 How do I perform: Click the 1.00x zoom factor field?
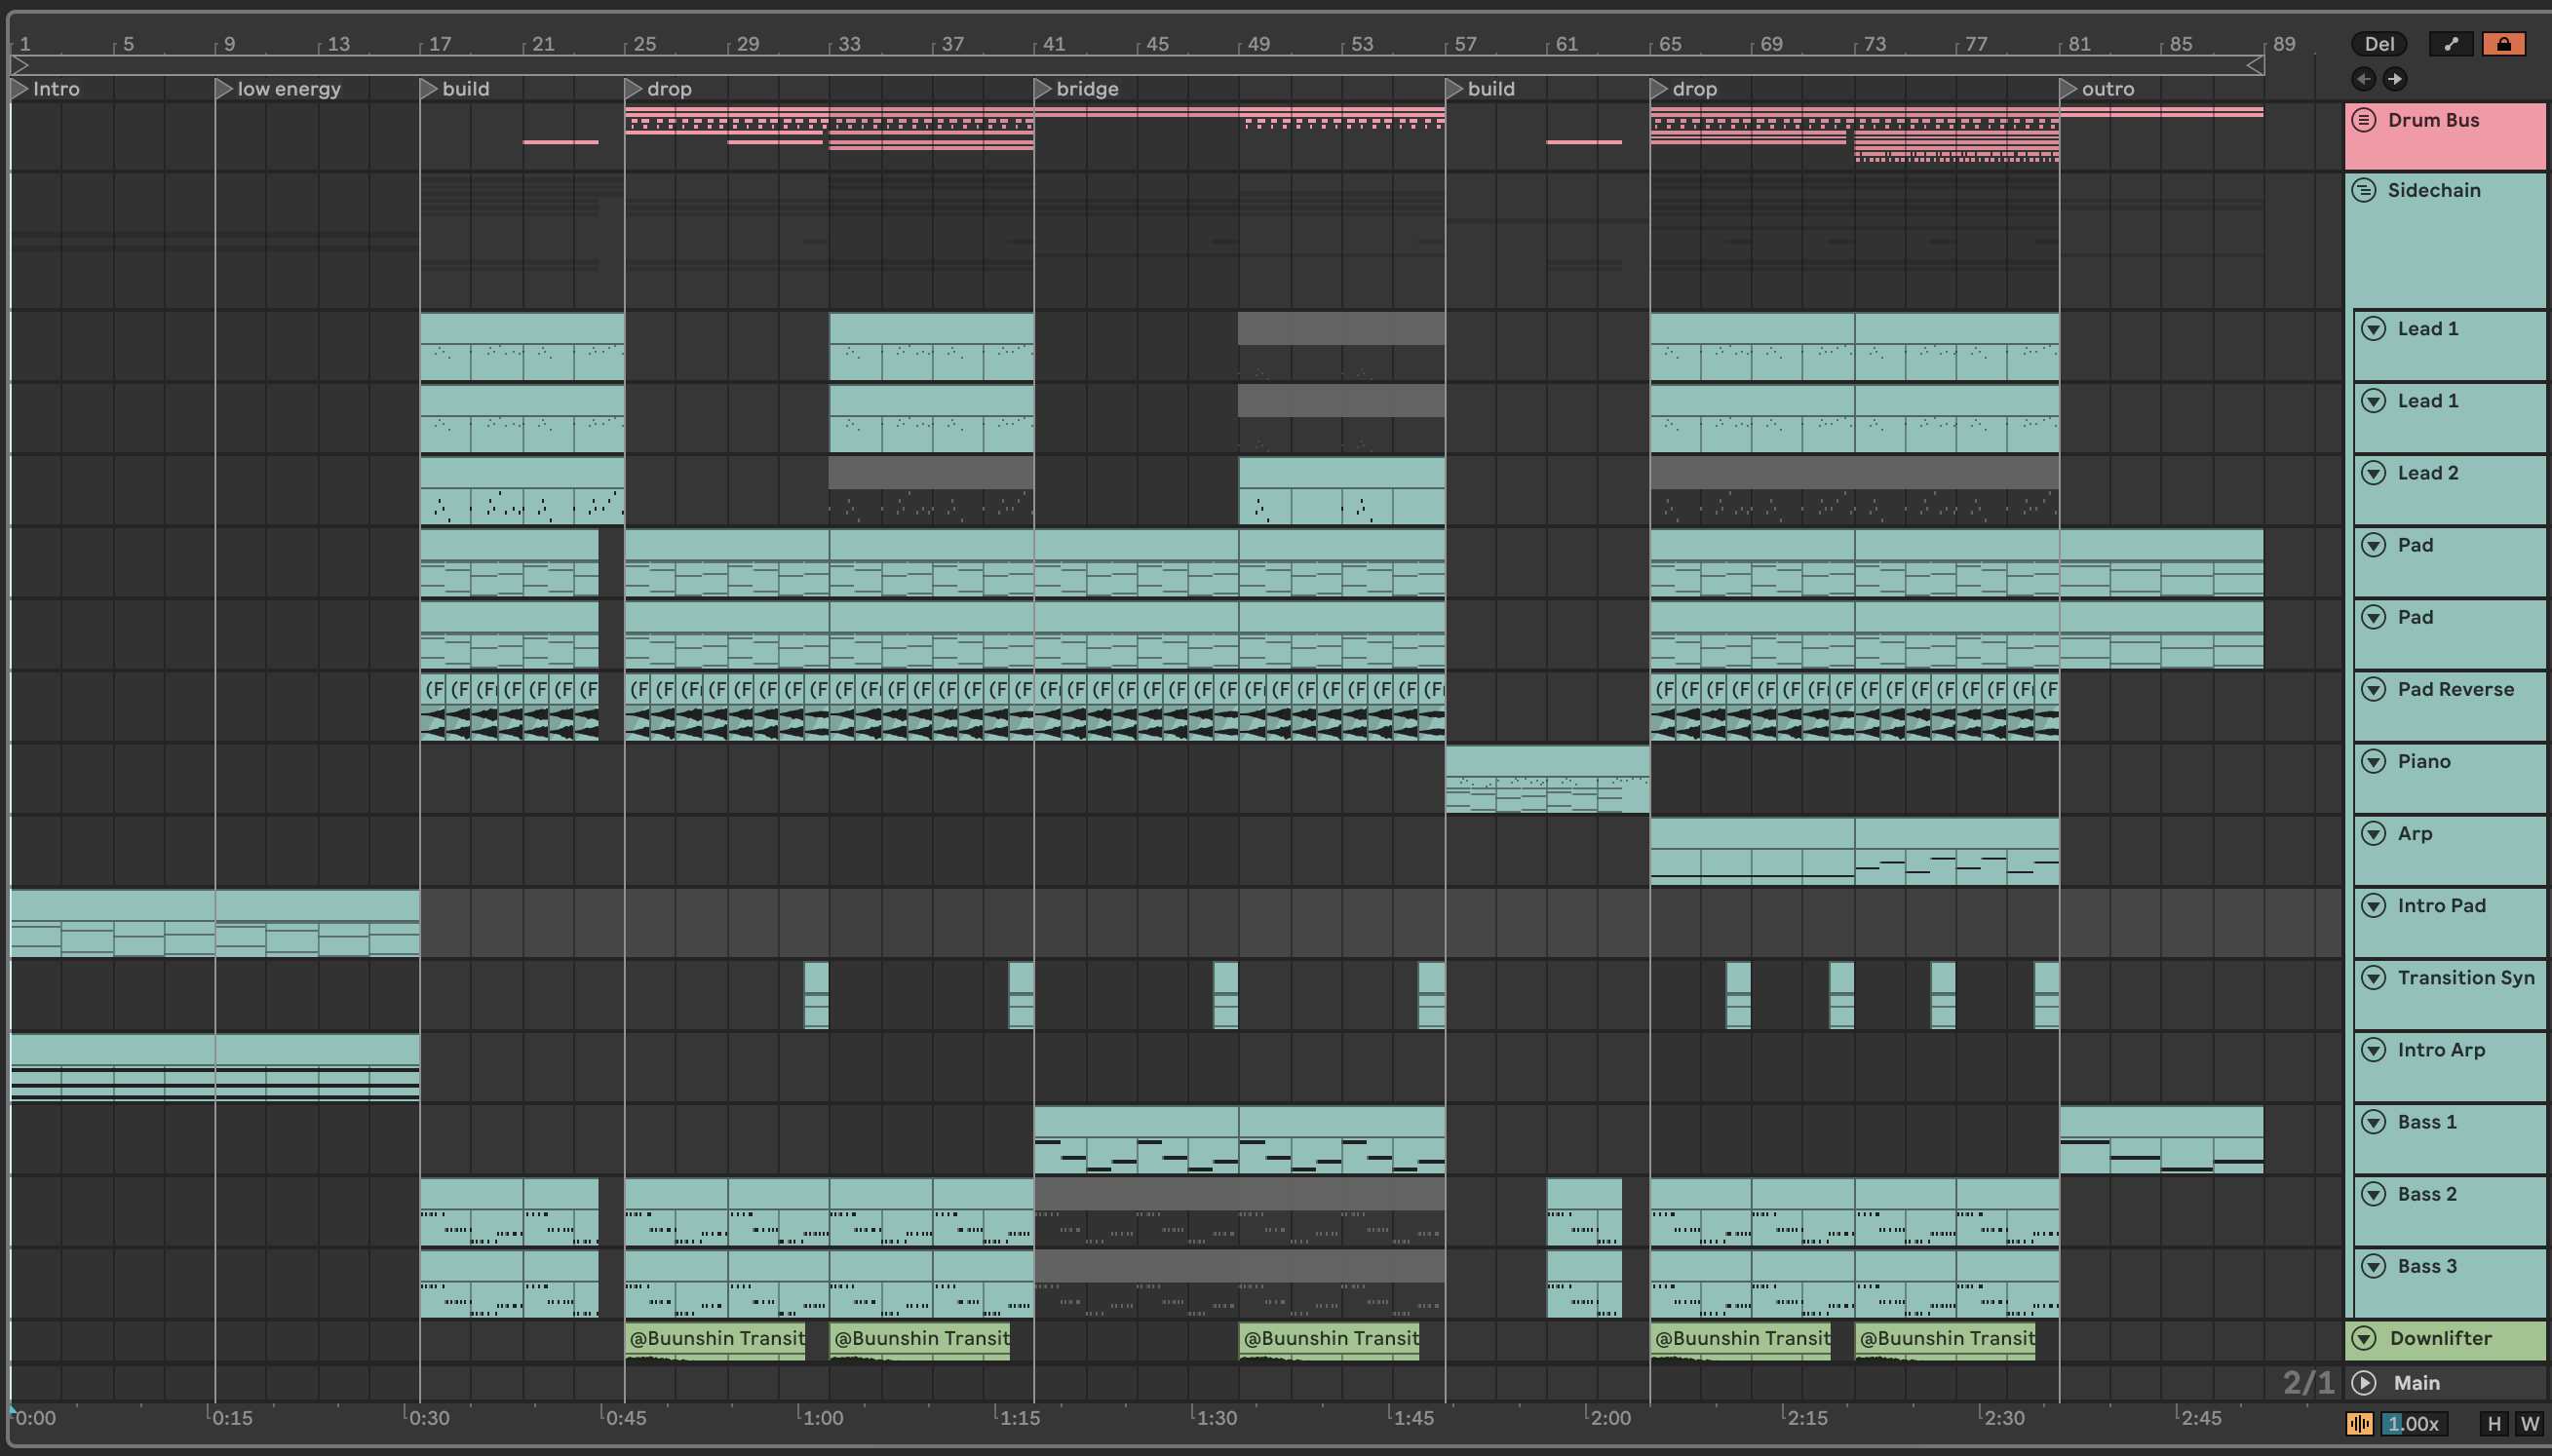[x=2412, y=1423]
